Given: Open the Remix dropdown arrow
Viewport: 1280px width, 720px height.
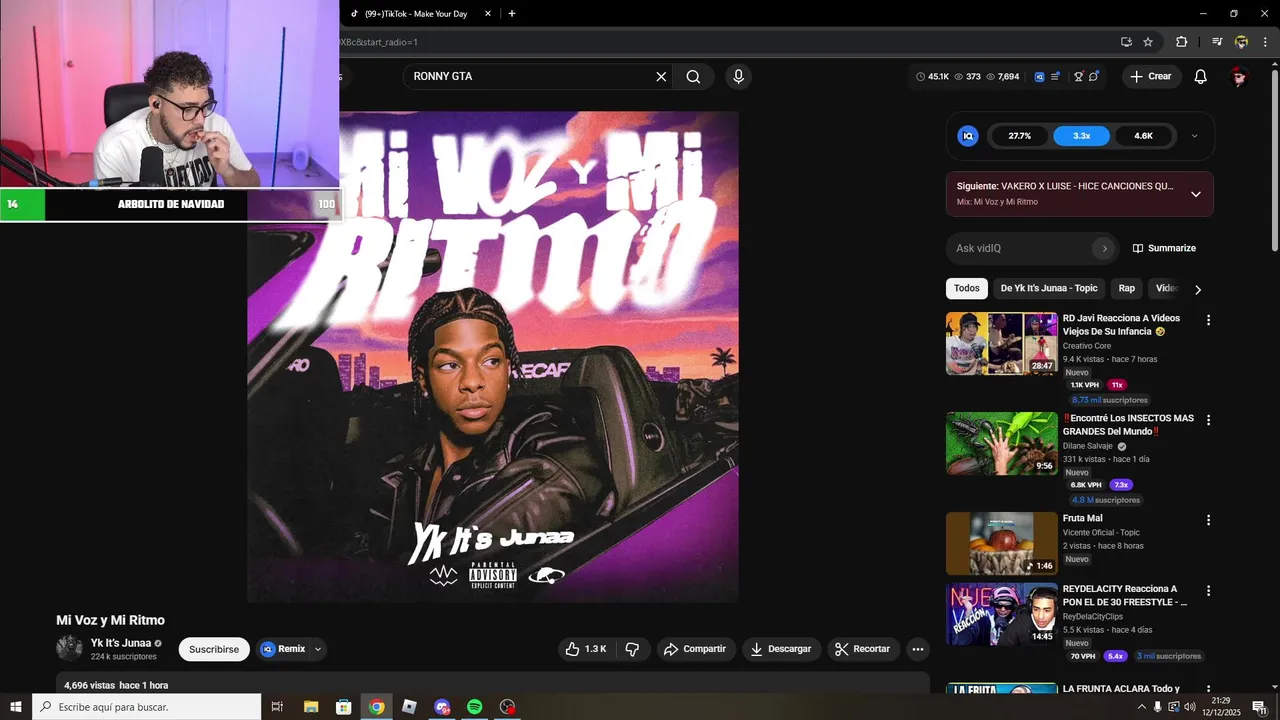Looking at the screenshot, I should 318,649.
